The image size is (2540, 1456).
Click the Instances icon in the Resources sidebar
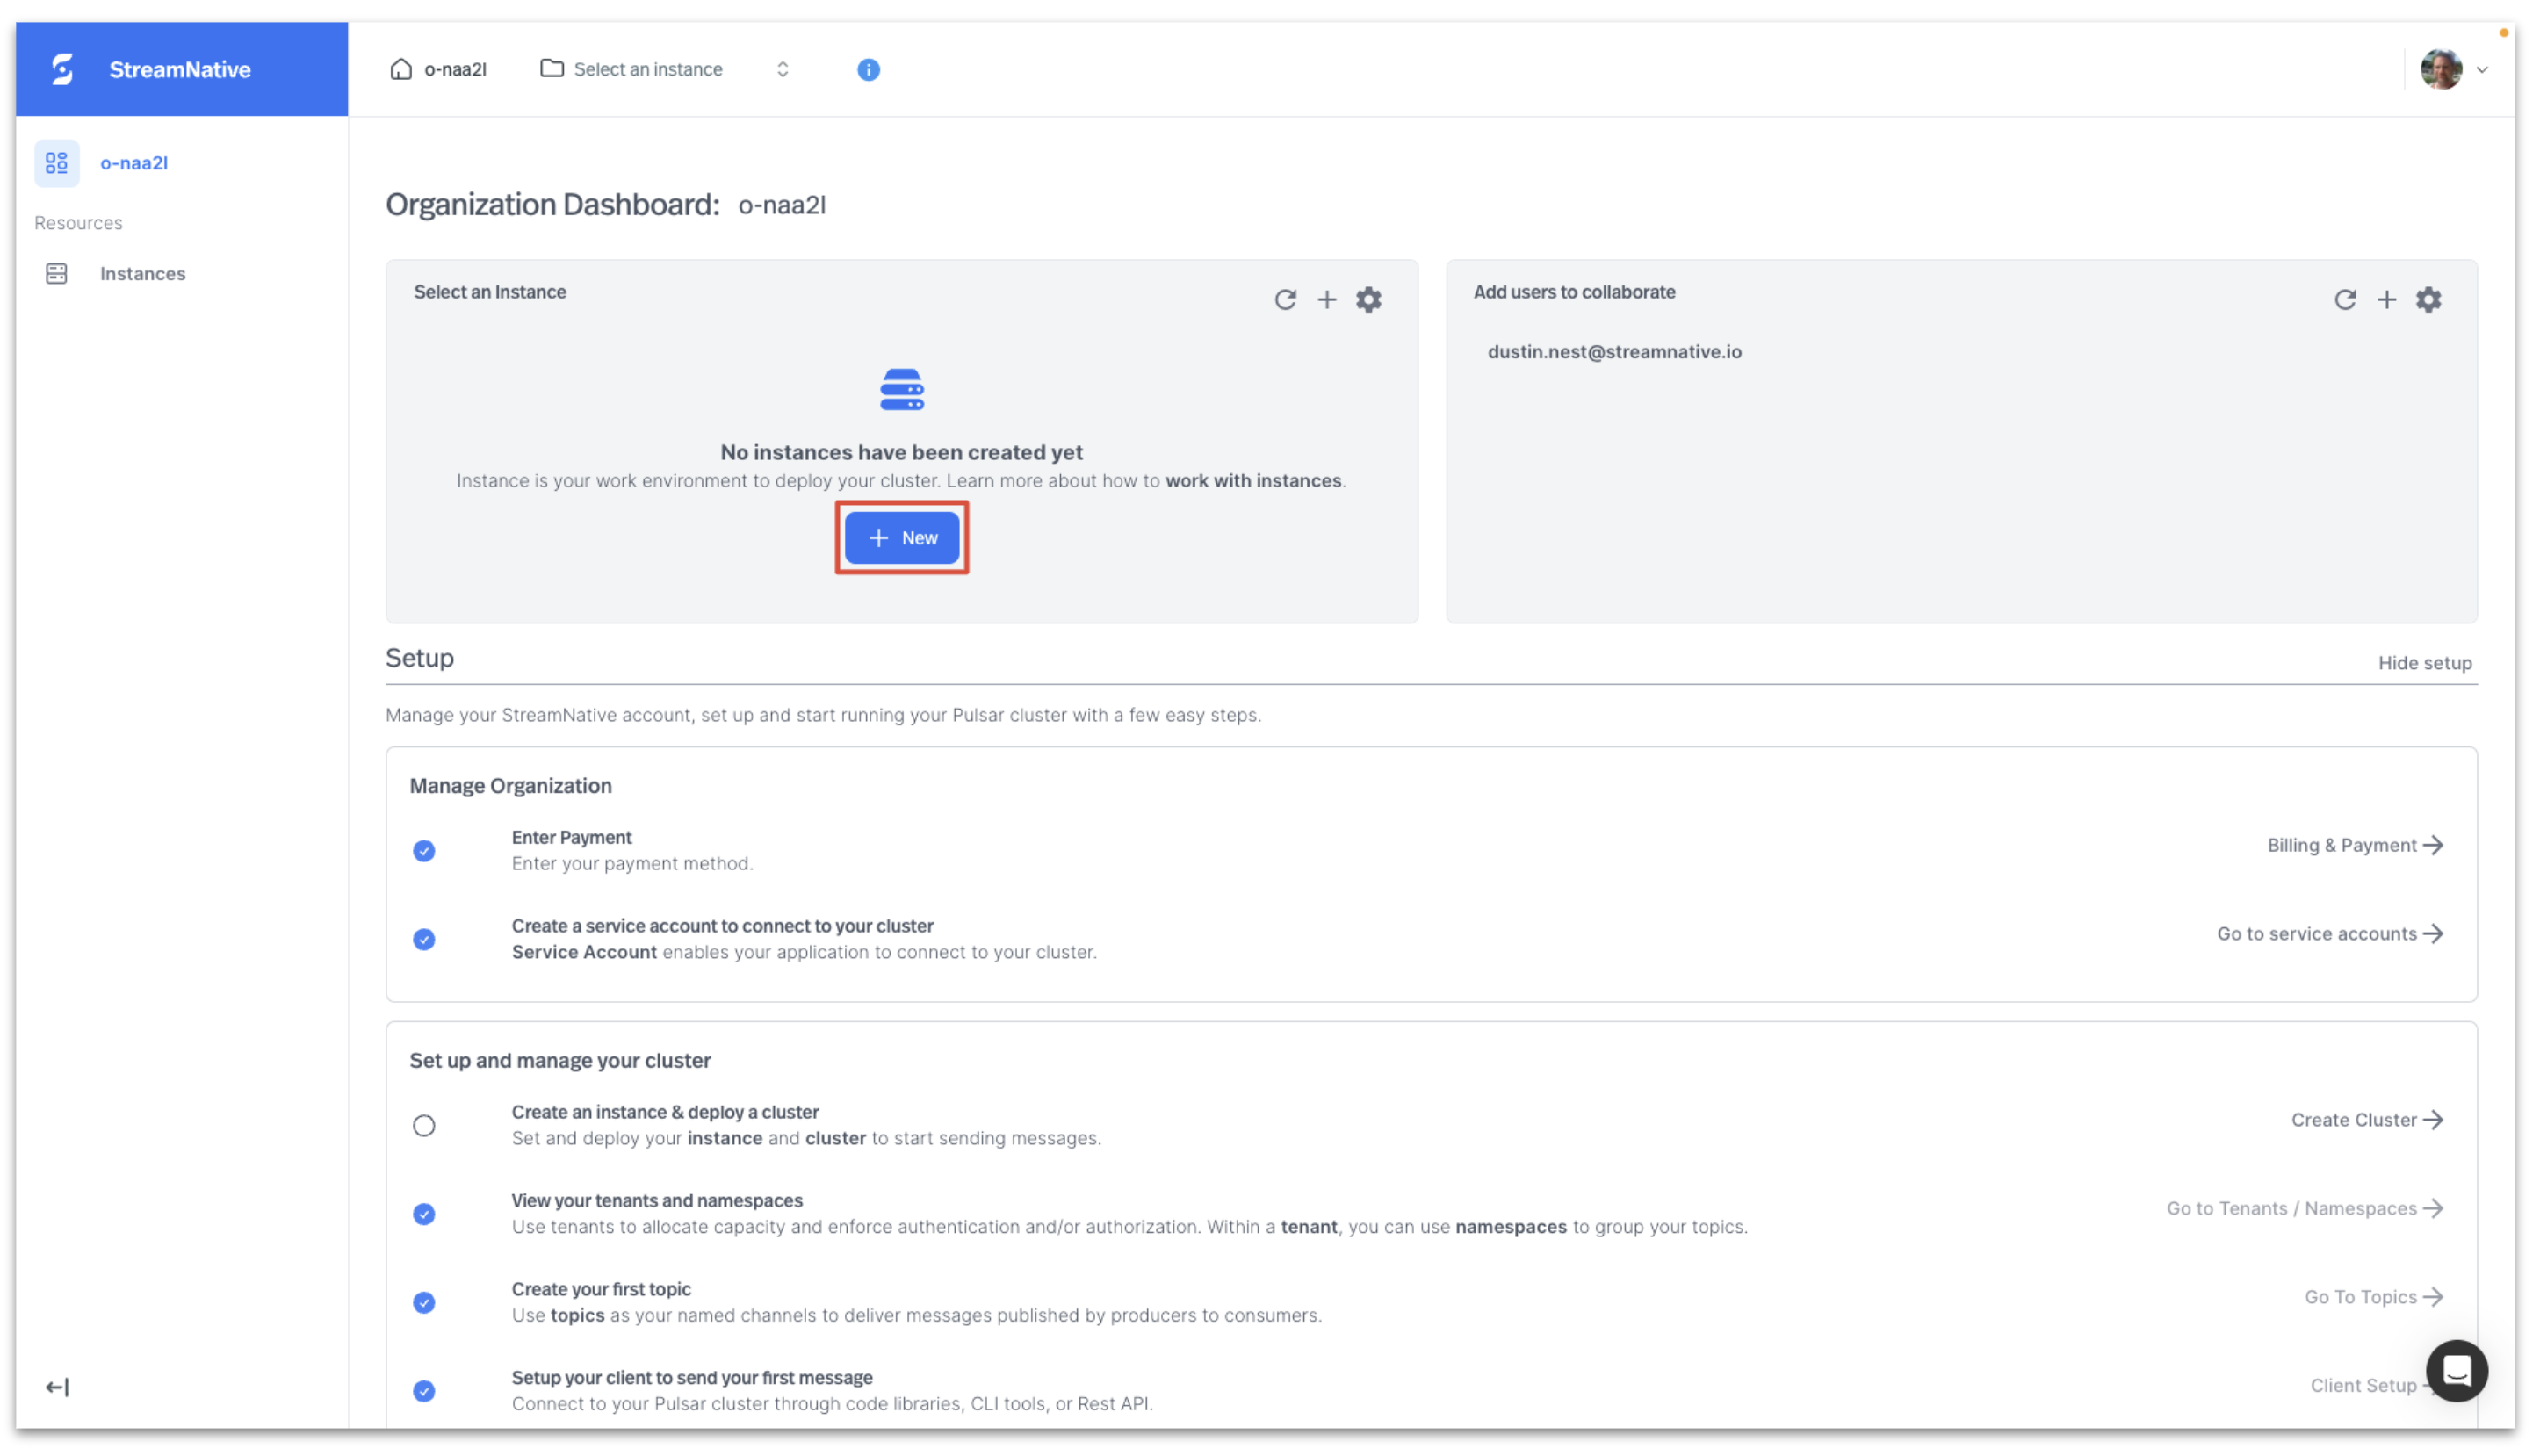tap(56, 272)
